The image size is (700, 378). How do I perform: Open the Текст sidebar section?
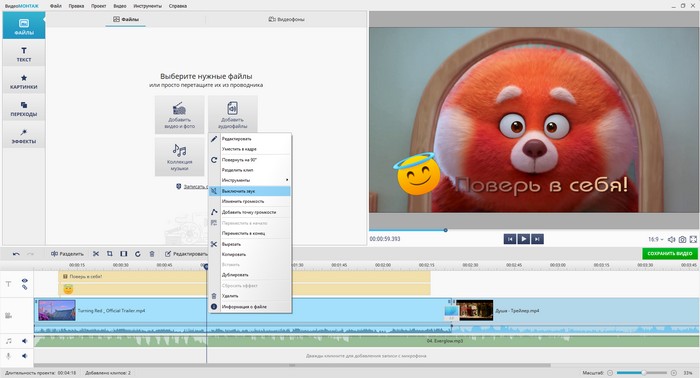[x=24, y=54]
